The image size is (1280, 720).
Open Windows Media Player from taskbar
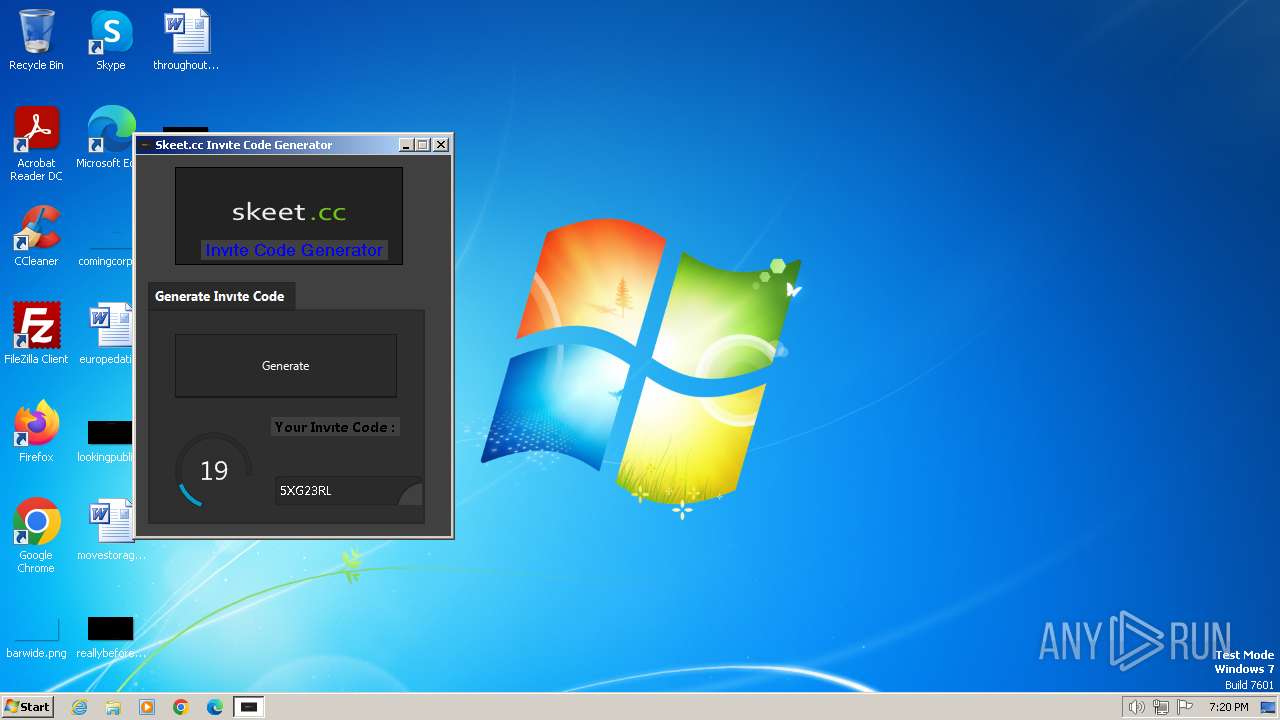tap(147, 707)
